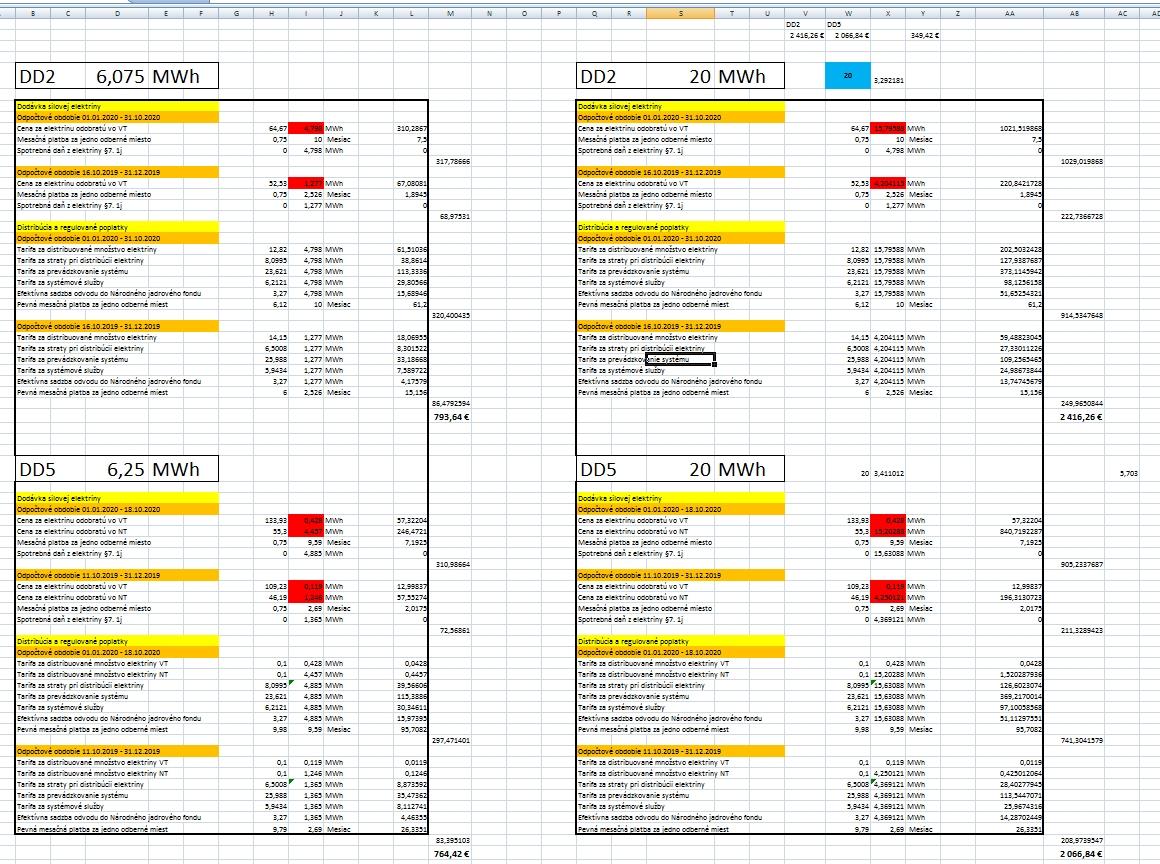Select the column M header
Viewport: 1160px width, 864px height.
pos(450,13)
